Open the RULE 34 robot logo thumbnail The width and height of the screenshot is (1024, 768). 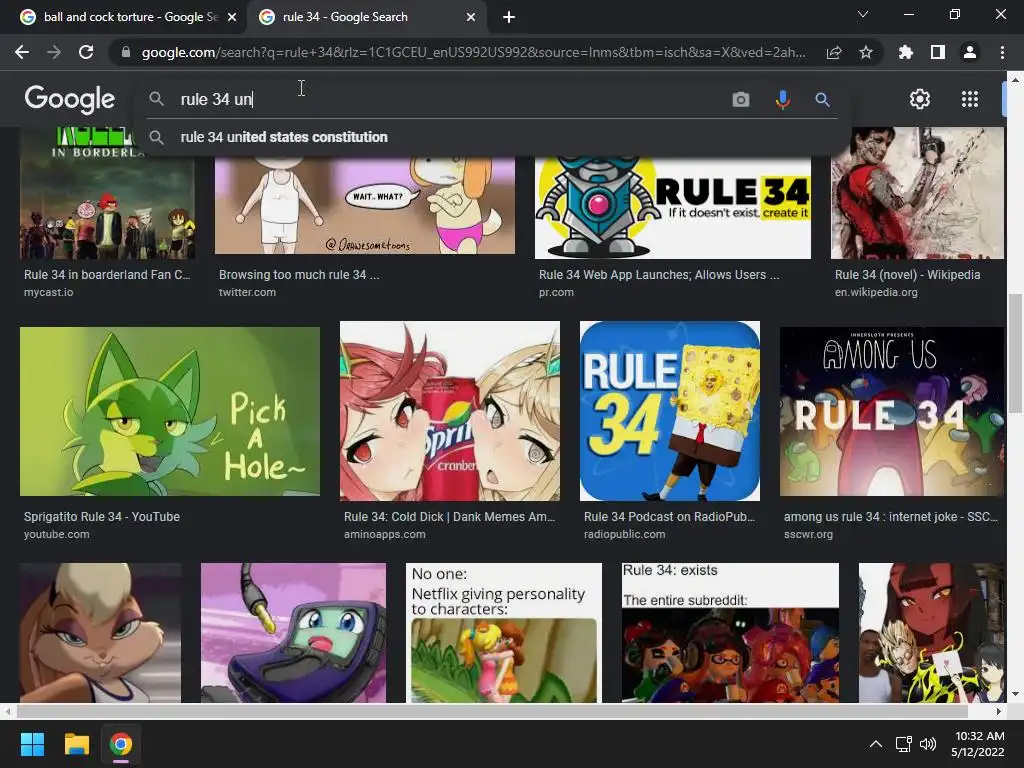pyautogui.click(x=673, y=208)
